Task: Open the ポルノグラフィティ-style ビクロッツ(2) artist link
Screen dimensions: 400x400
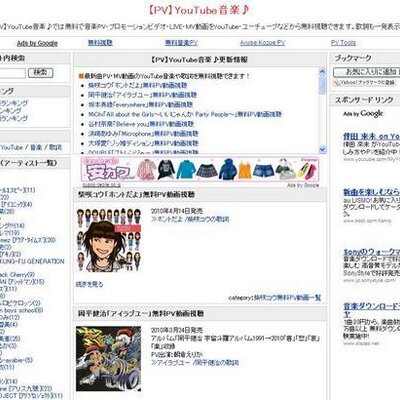Action: [20, 303]
